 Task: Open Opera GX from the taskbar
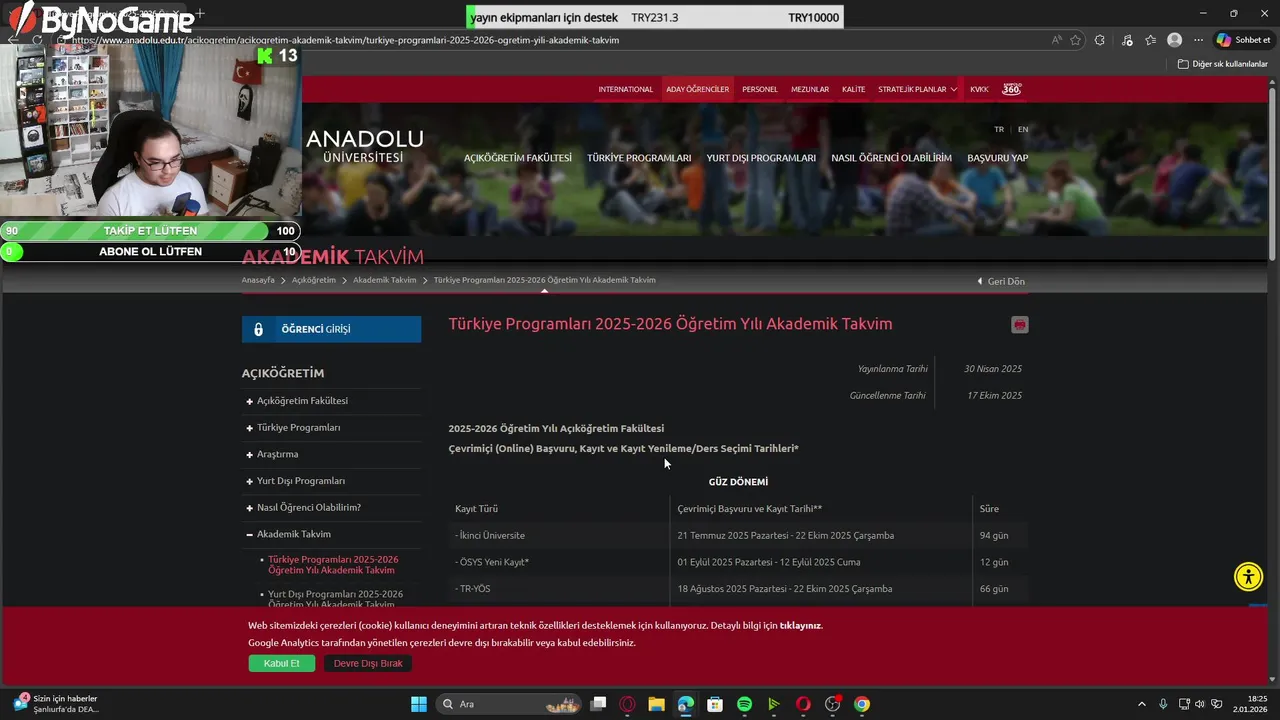pos(627,704)
